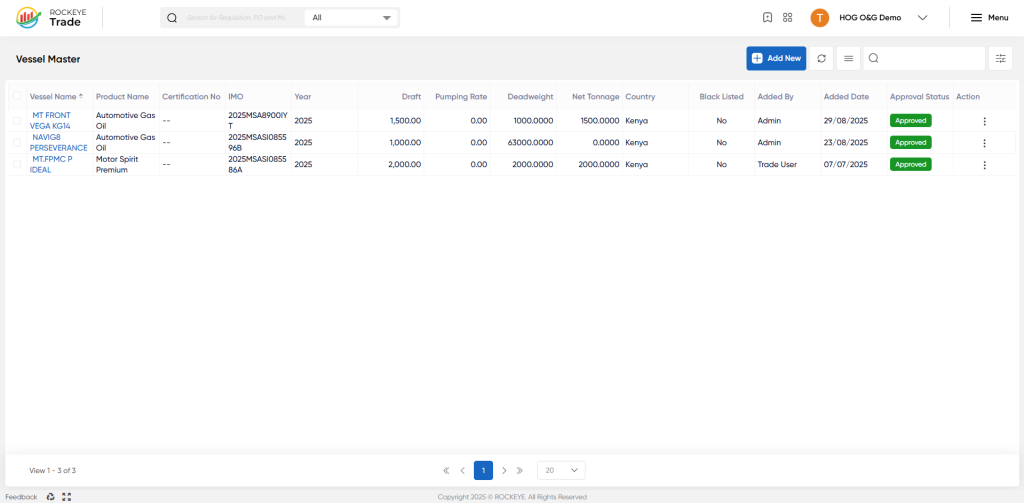Select MT FRONT VEGA KG14 row checkbox
Viewport: 1024px width, 503px height.
pyautogui.click(x=17, y=120)
